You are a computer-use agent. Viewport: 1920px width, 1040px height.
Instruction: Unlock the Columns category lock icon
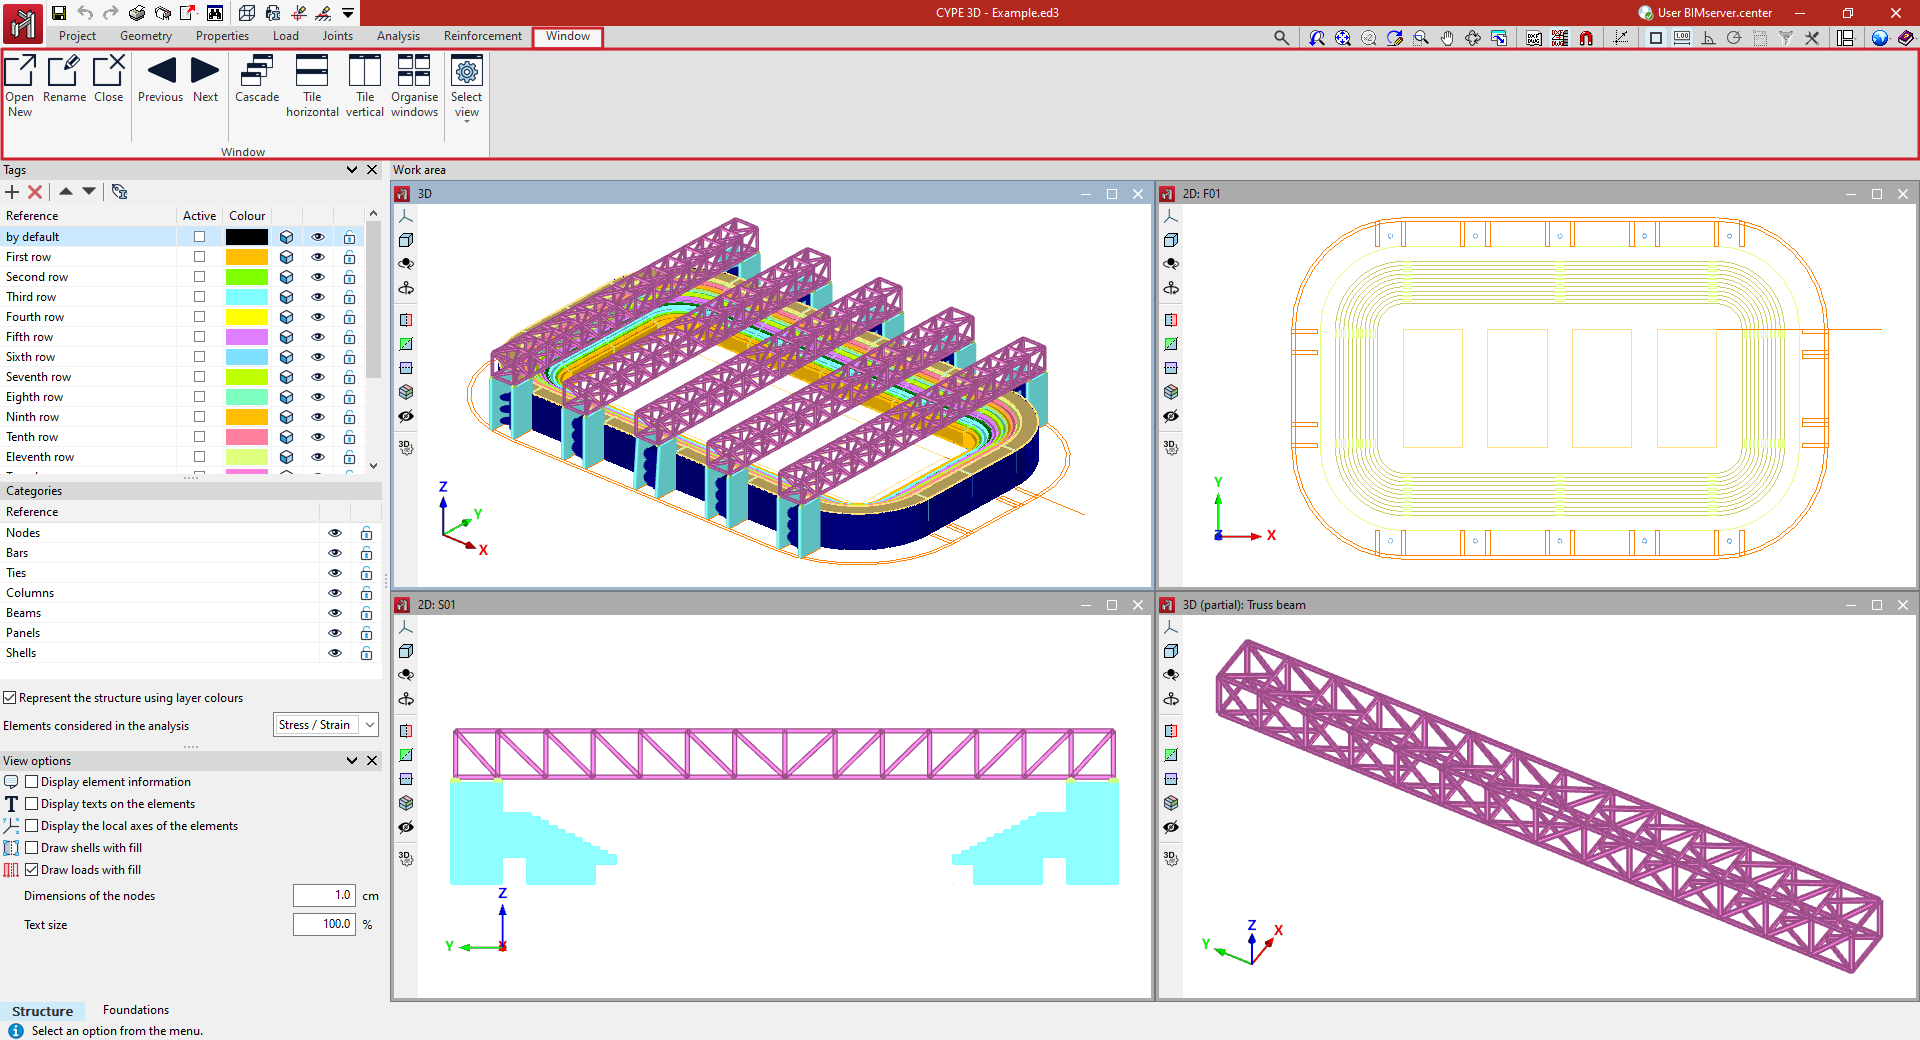point(366,593)
